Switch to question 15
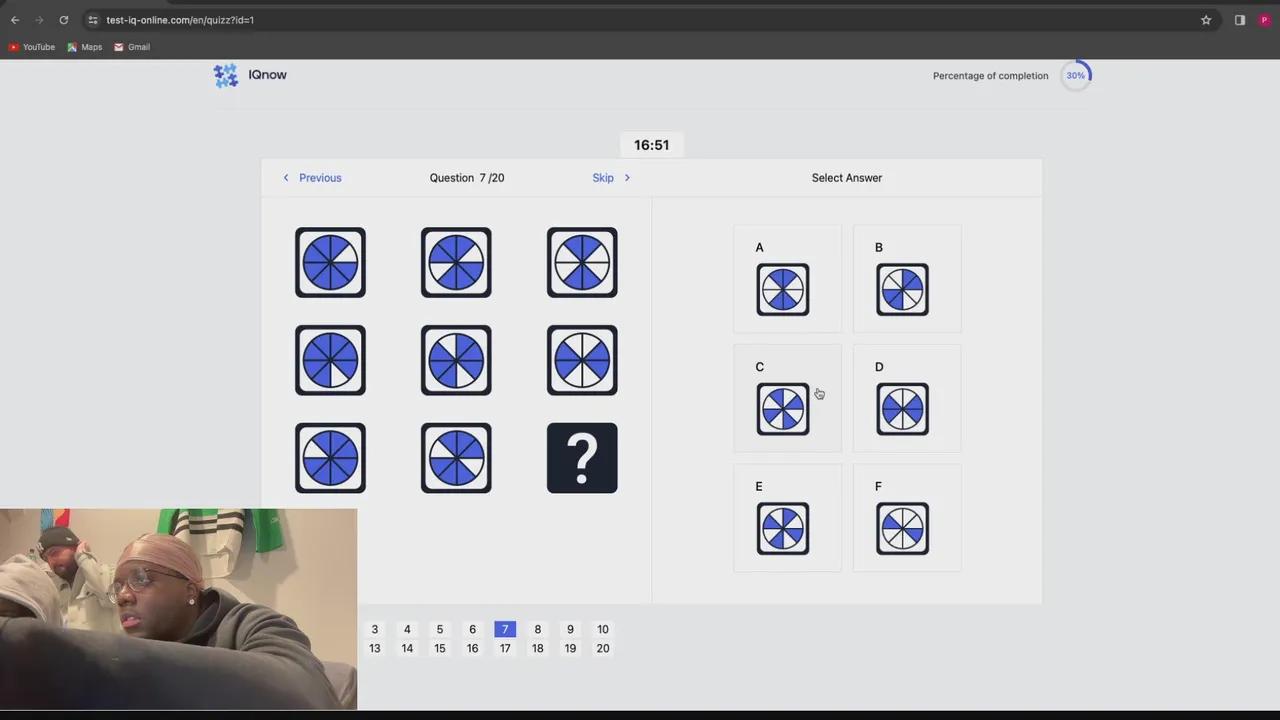 440,648
